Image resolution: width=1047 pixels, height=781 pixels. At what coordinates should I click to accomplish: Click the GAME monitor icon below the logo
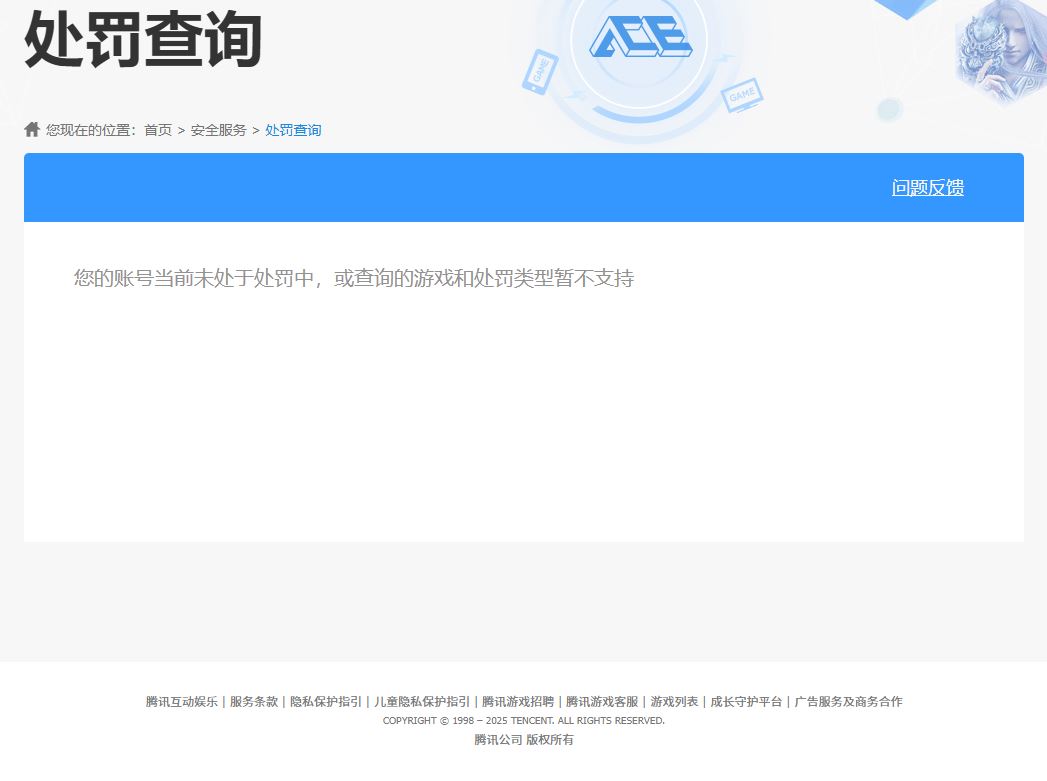(x=743, y=97)
